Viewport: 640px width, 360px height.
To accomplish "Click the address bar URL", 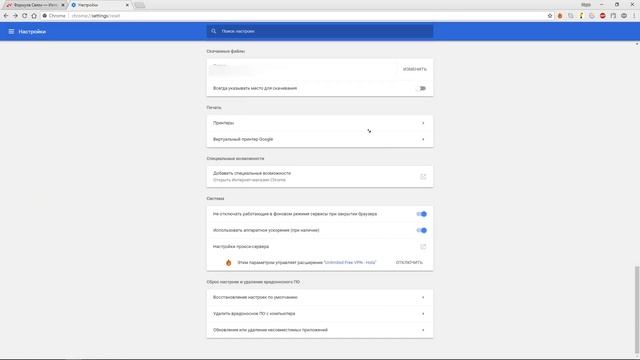I will (96, 16).
